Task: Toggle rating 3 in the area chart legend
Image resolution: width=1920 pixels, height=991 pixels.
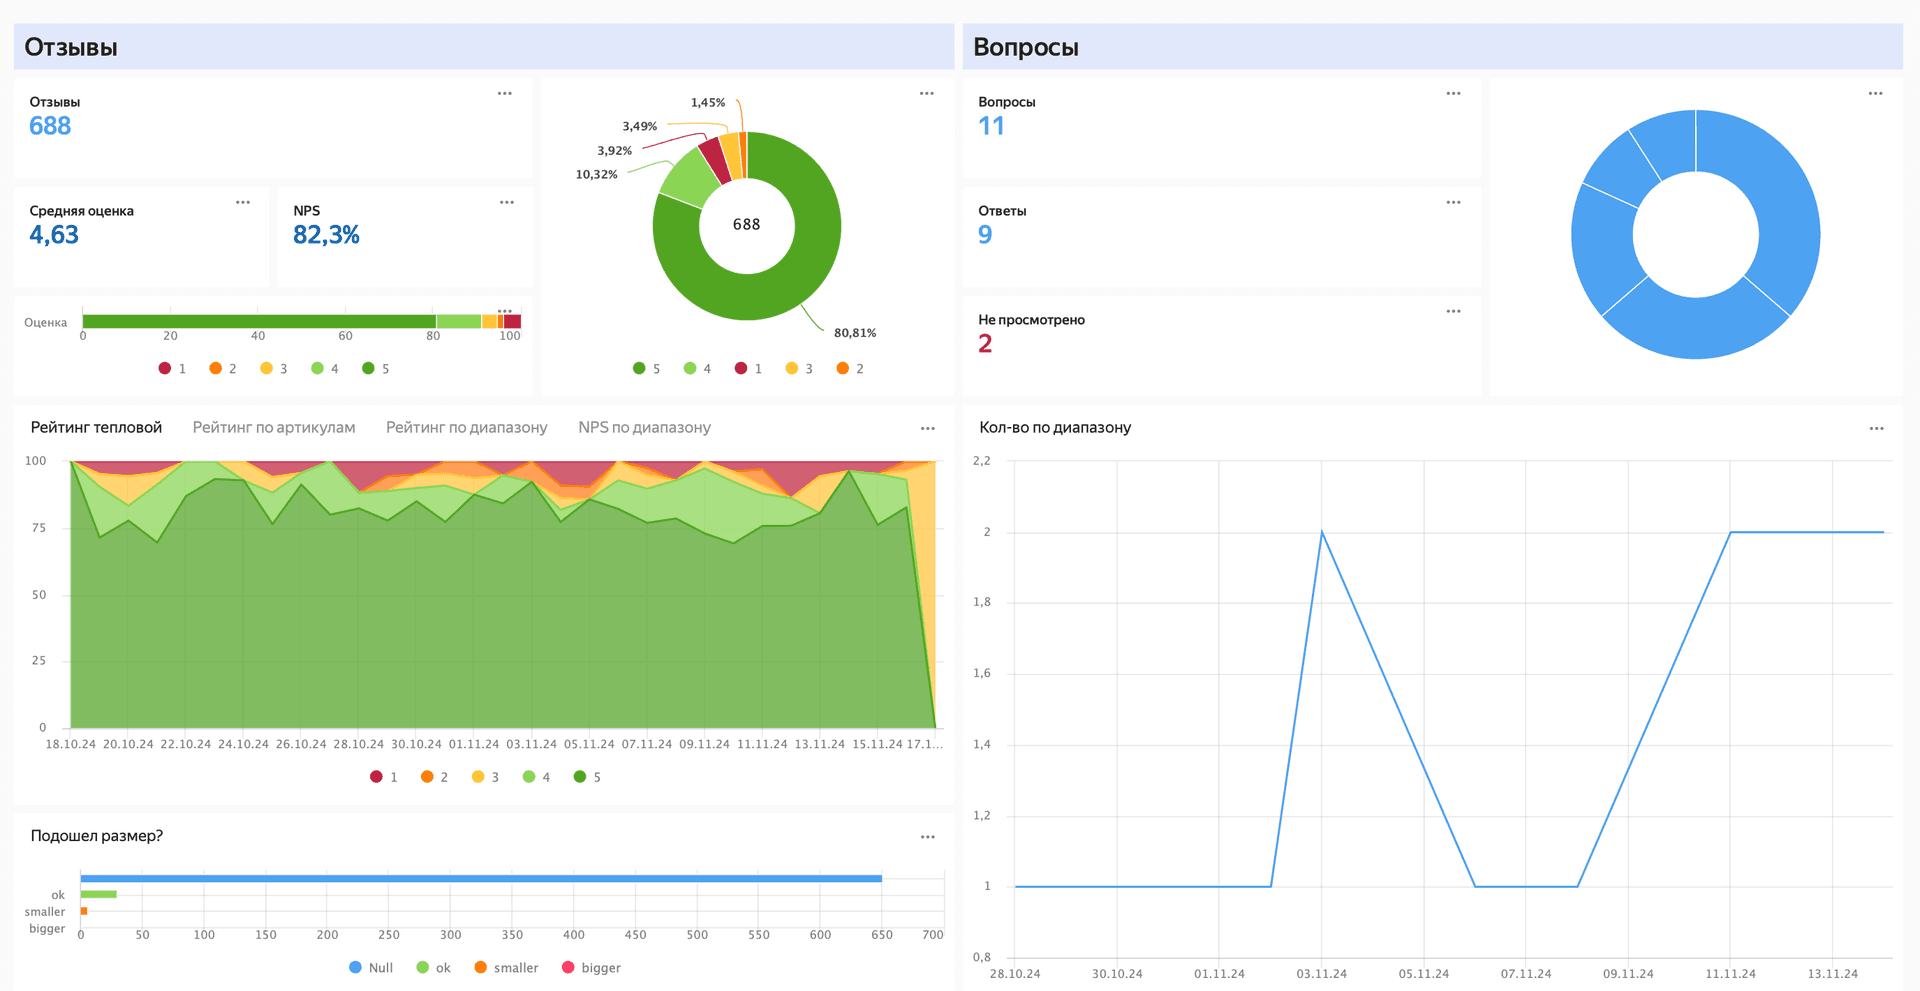Action: pyautogui.click(x=486, y=776)
